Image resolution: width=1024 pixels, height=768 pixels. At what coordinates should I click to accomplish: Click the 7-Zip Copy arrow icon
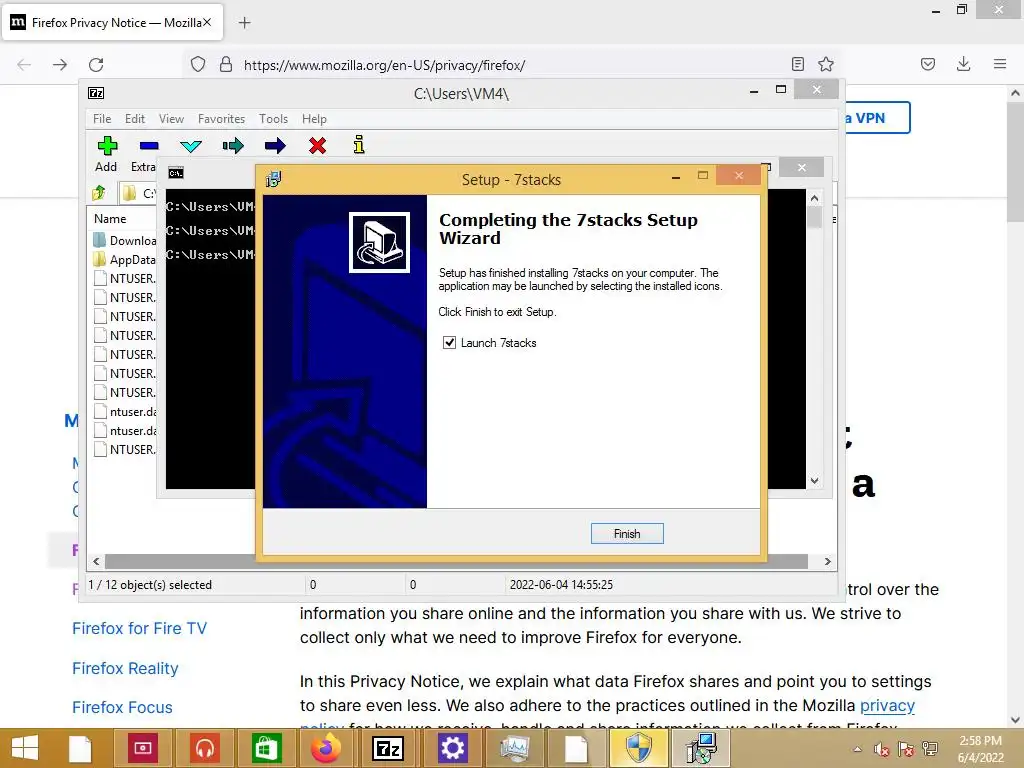[232, 146]
